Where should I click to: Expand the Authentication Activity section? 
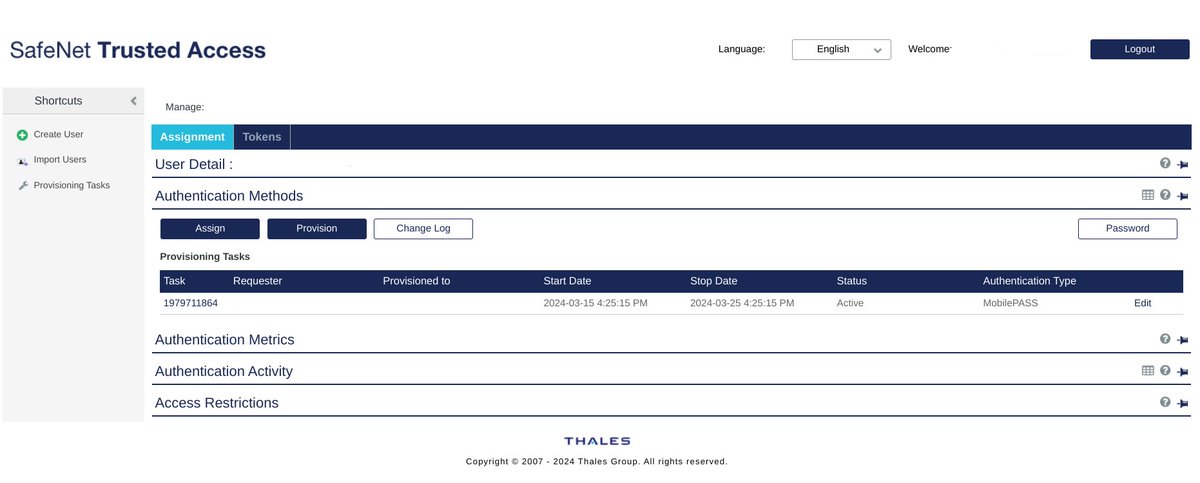tap(224, 371)
